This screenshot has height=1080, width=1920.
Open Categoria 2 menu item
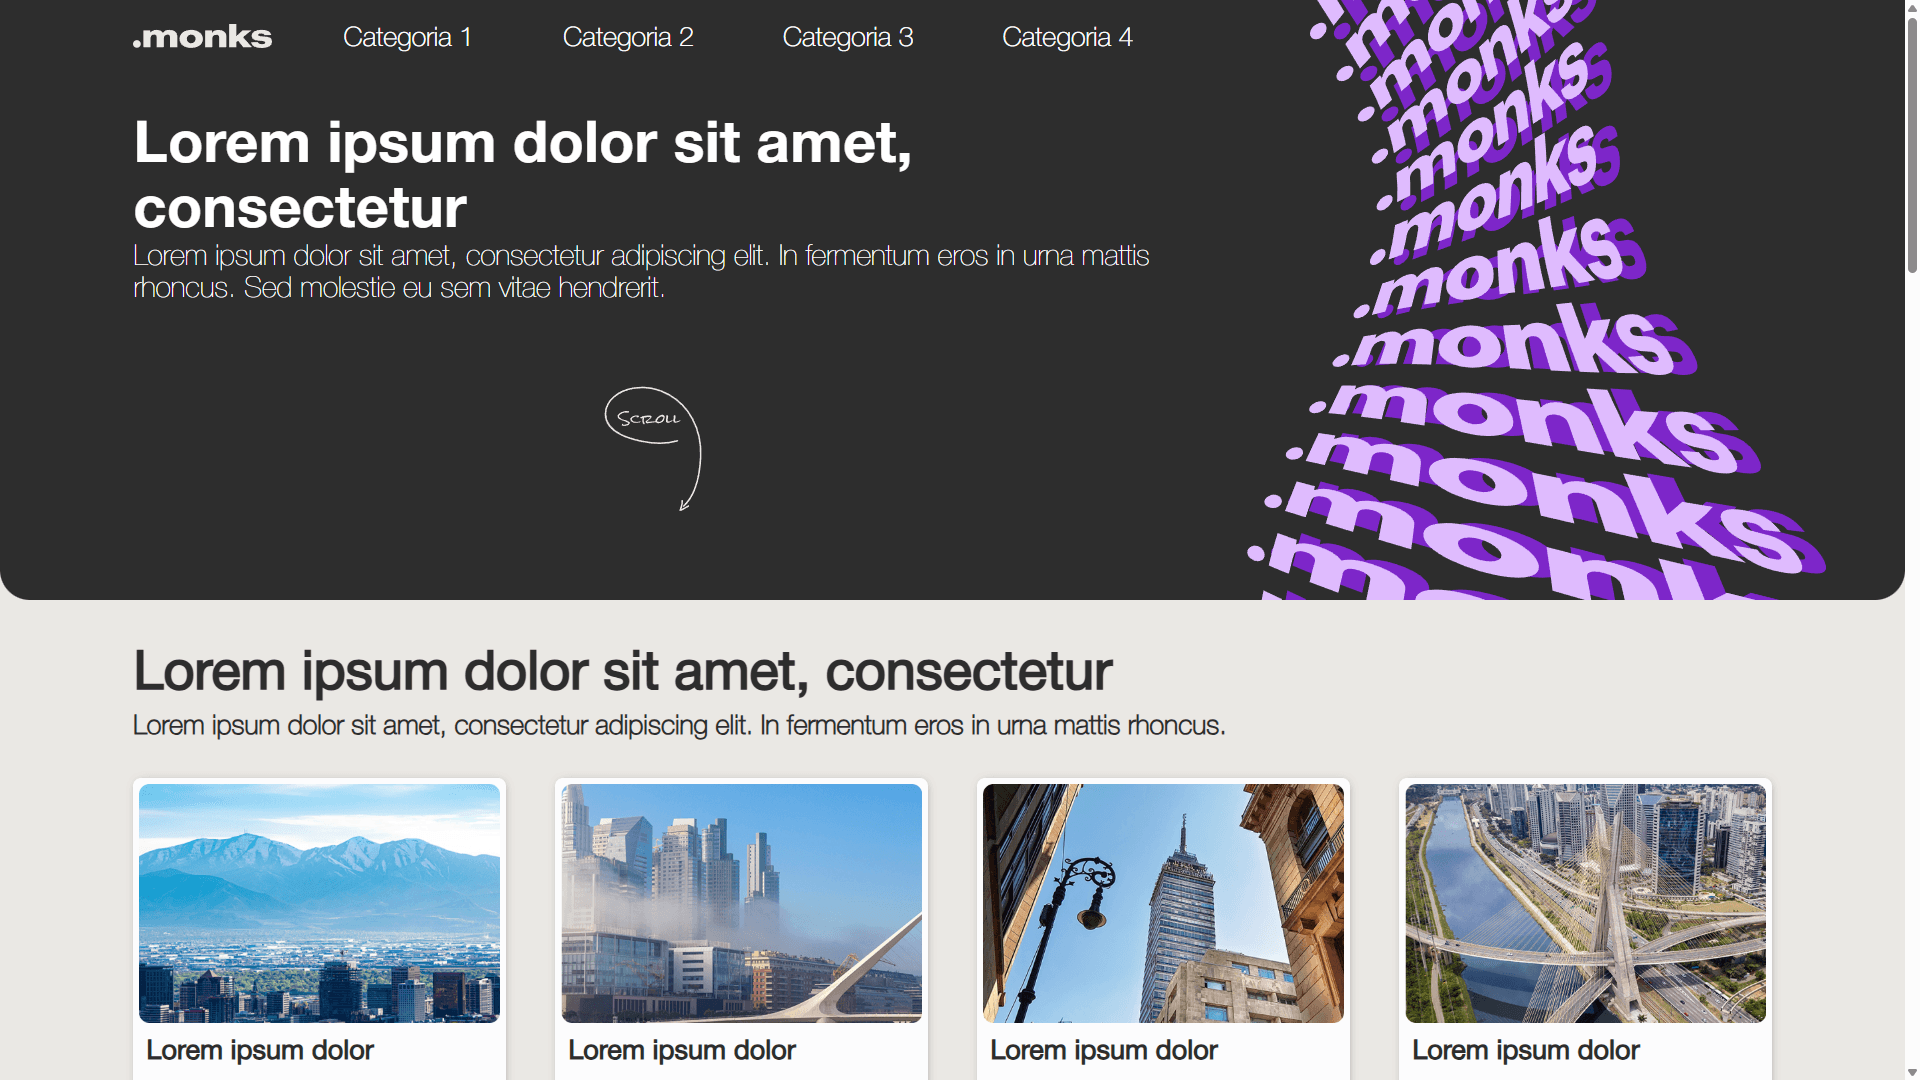627,37
